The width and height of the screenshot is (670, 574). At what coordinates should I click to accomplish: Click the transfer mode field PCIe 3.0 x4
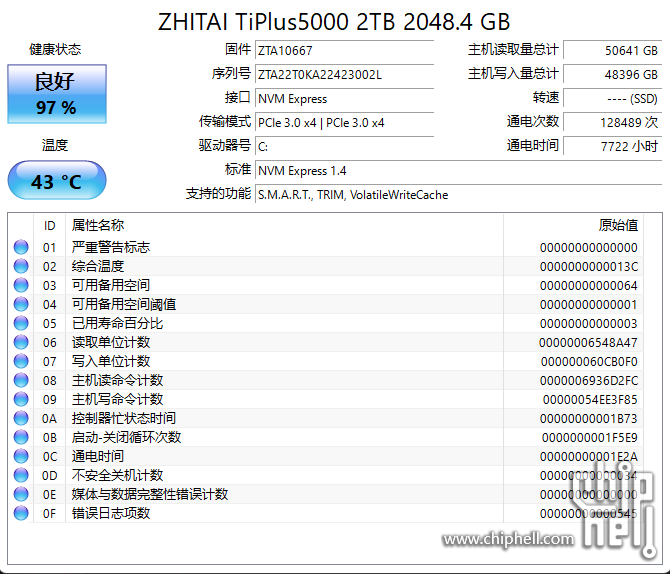click(344, 122)
